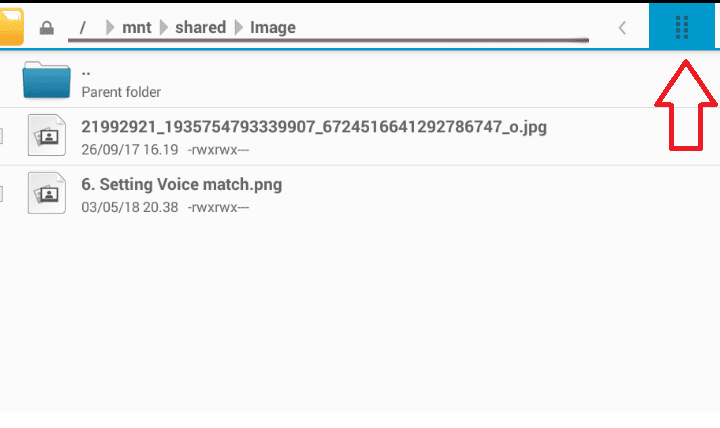Tick the checkbox beside the 21992921 jpg file
Viewport: 720px width, 428px height.
point(1,136)
